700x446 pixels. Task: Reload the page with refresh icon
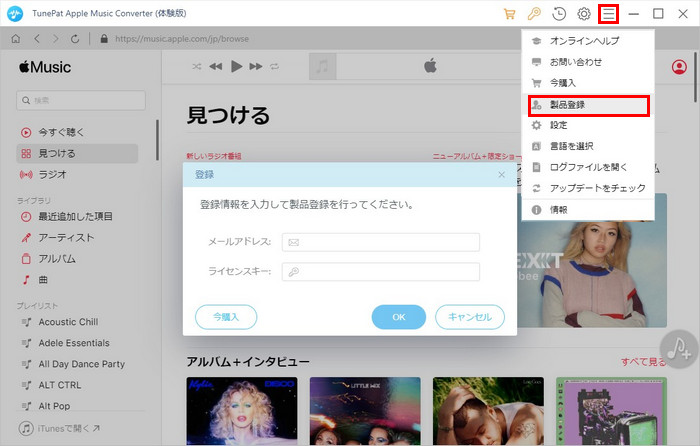tap(75, 39)
